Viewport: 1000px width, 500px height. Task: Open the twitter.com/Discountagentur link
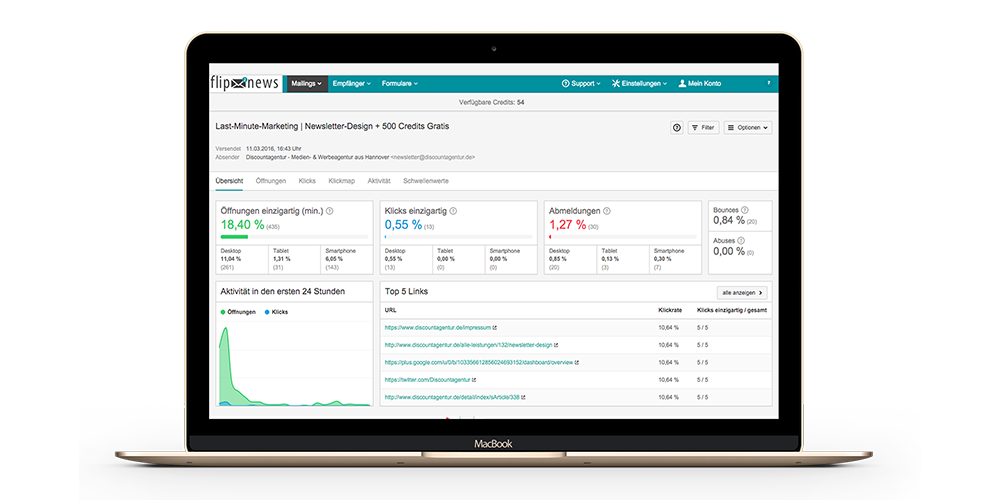click(427, 379)
